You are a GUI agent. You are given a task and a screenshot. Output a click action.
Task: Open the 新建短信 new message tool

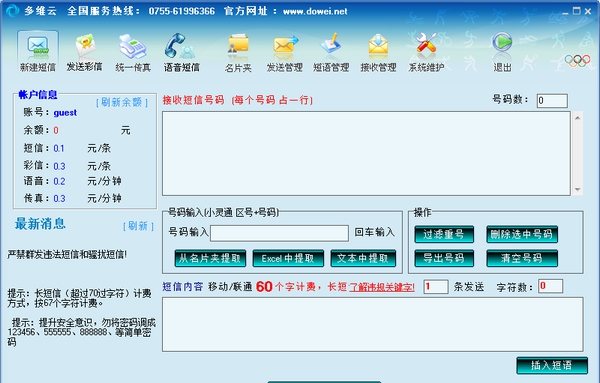38,52
